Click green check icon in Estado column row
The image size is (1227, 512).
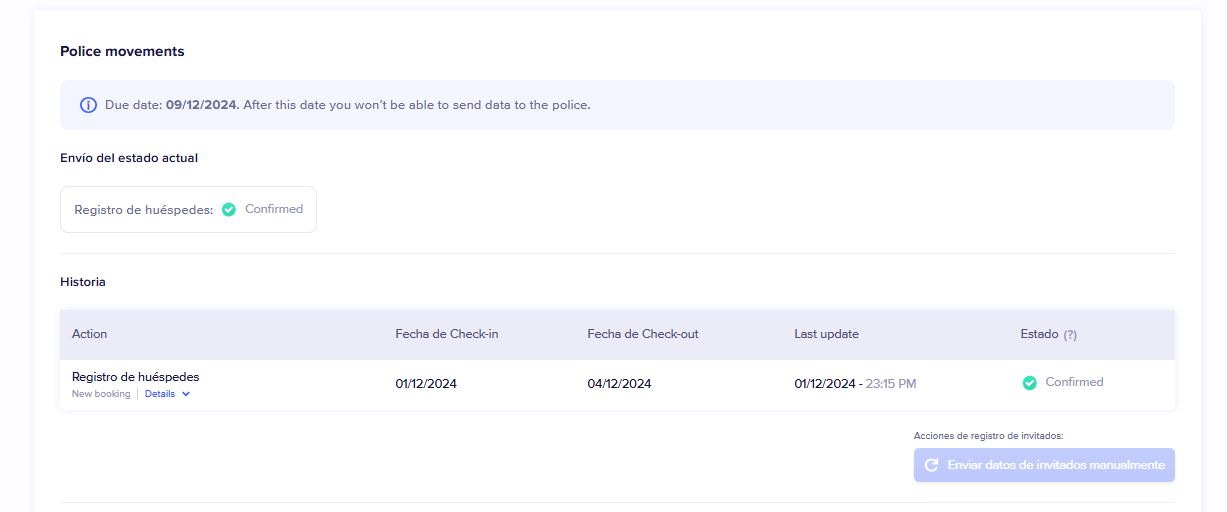[x=1029, y=383]
